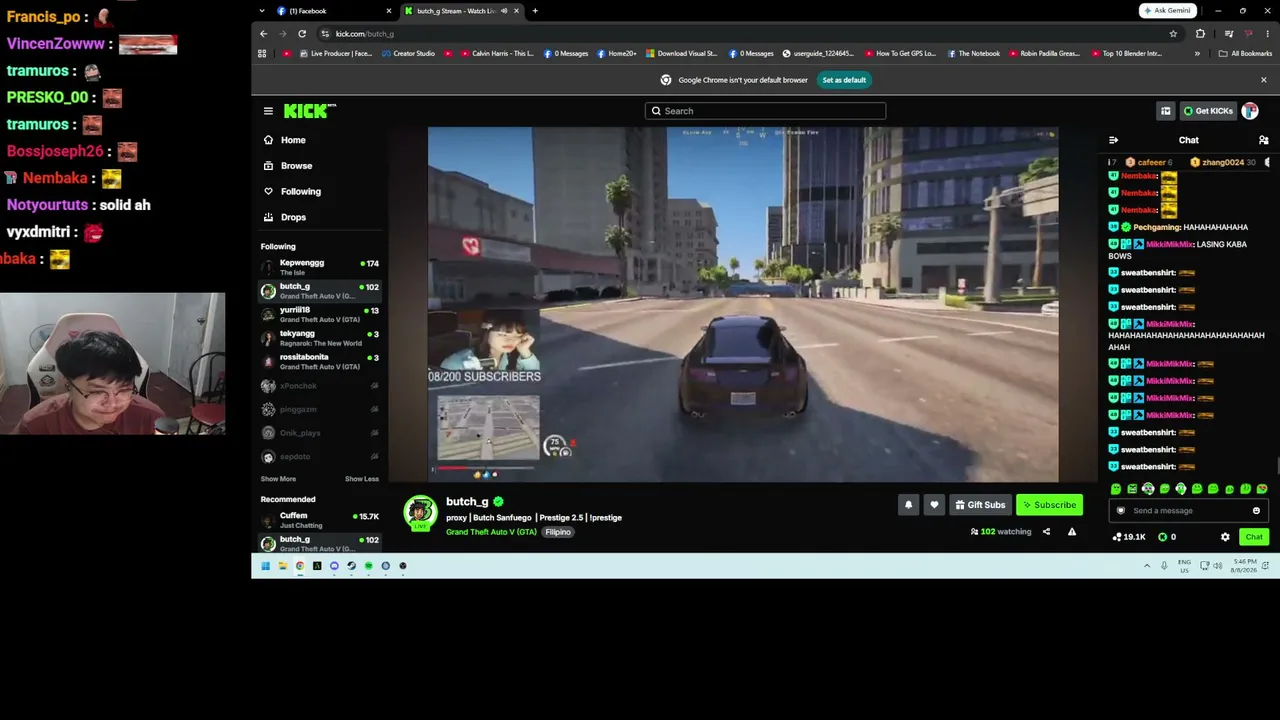The width and height of the screenshot is (1280, 720).
Task: Collapse the chat panel with the arrow icon
Action: pyautogui.click(x=1113, y=140)
